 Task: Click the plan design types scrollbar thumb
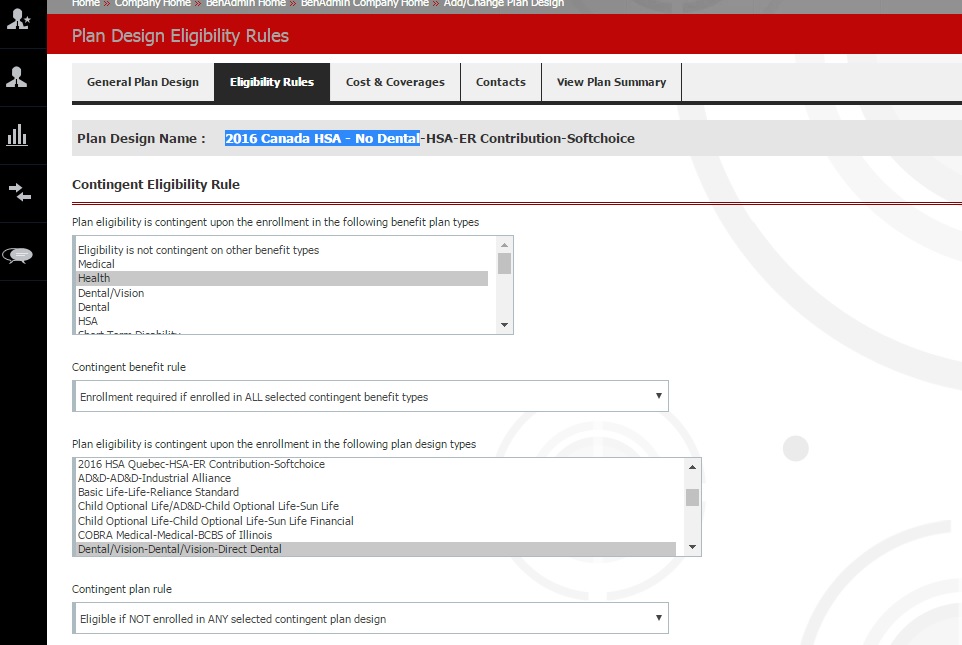click(x=692, y=497)
